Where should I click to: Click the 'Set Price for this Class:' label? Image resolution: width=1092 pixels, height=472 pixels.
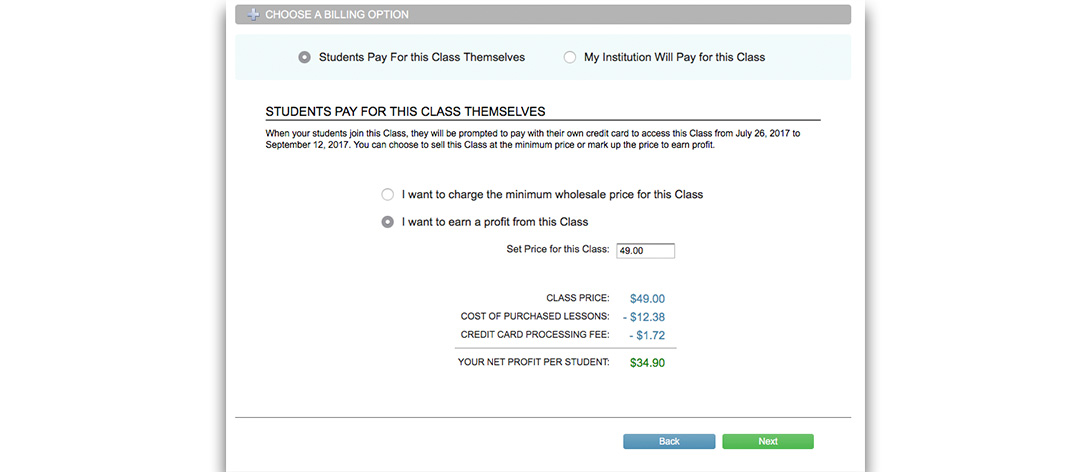[558, 249]
